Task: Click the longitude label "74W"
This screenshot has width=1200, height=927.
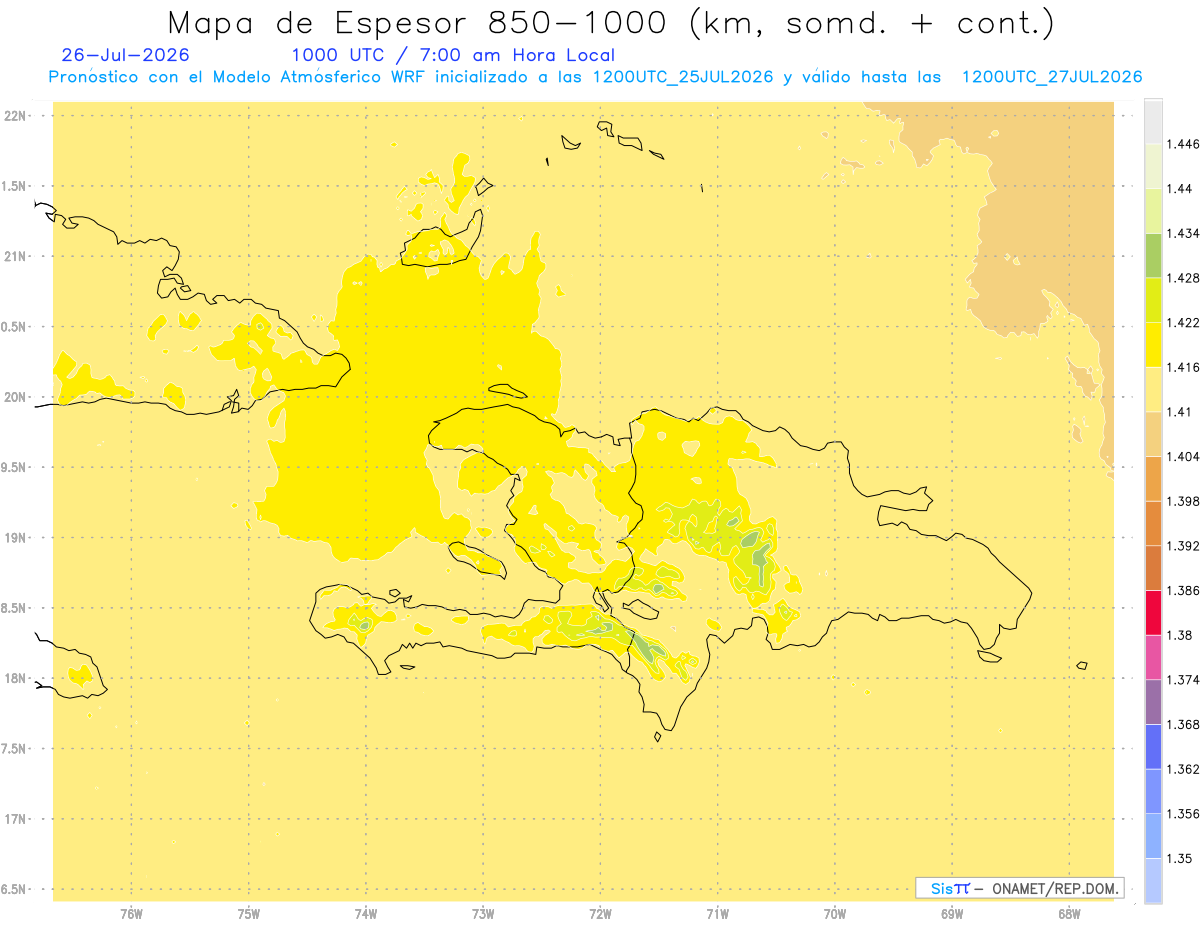Action: click(x=366, y=914)
